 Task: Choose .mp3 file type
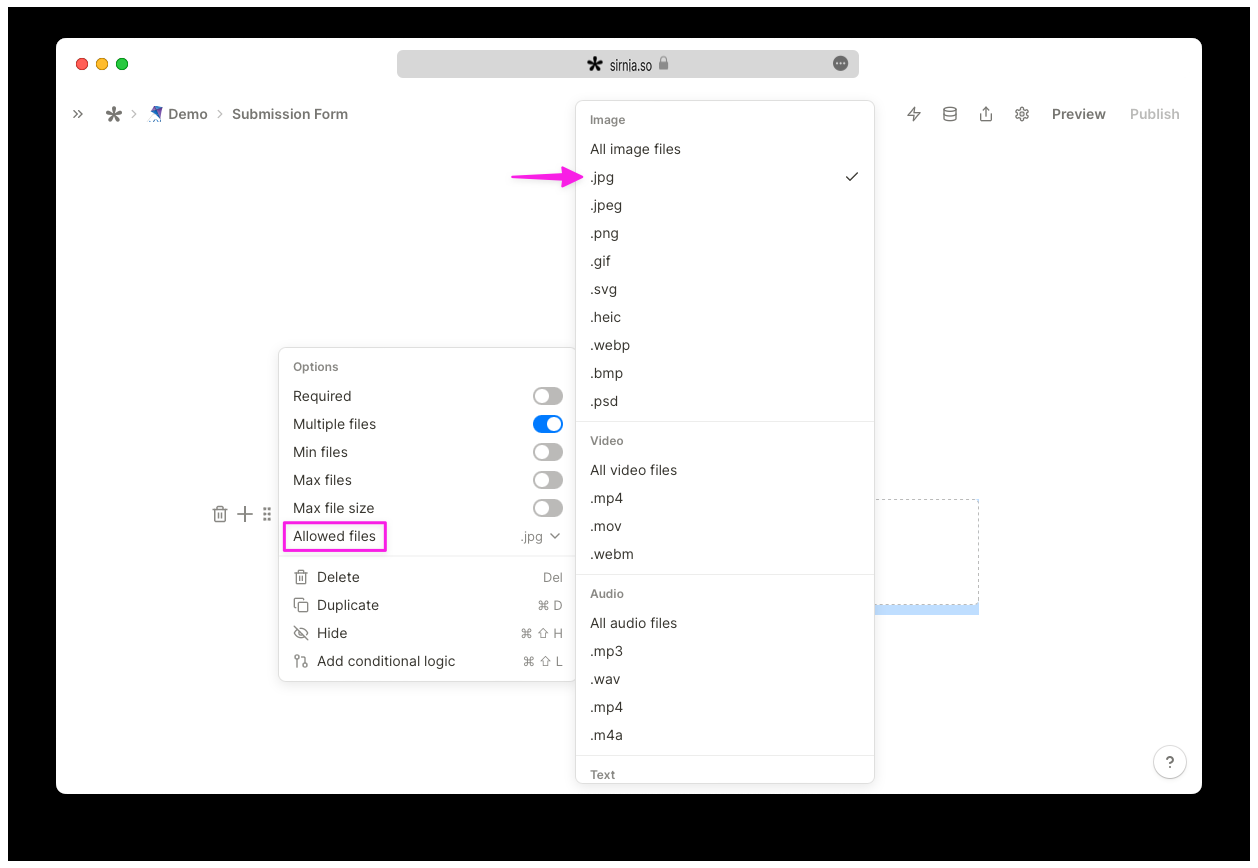click(x=725, y=651)
